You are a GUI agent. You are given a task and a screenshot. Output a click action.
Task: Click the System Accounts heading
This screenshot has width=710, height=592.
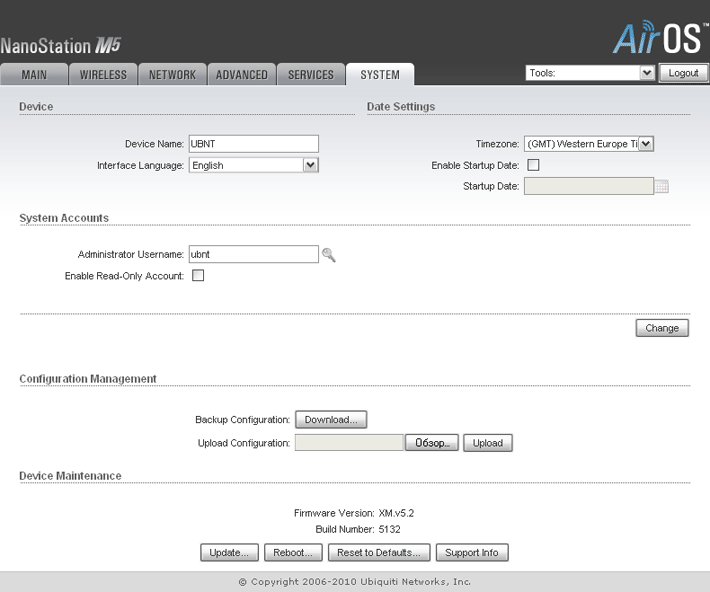tap(64, 218)
